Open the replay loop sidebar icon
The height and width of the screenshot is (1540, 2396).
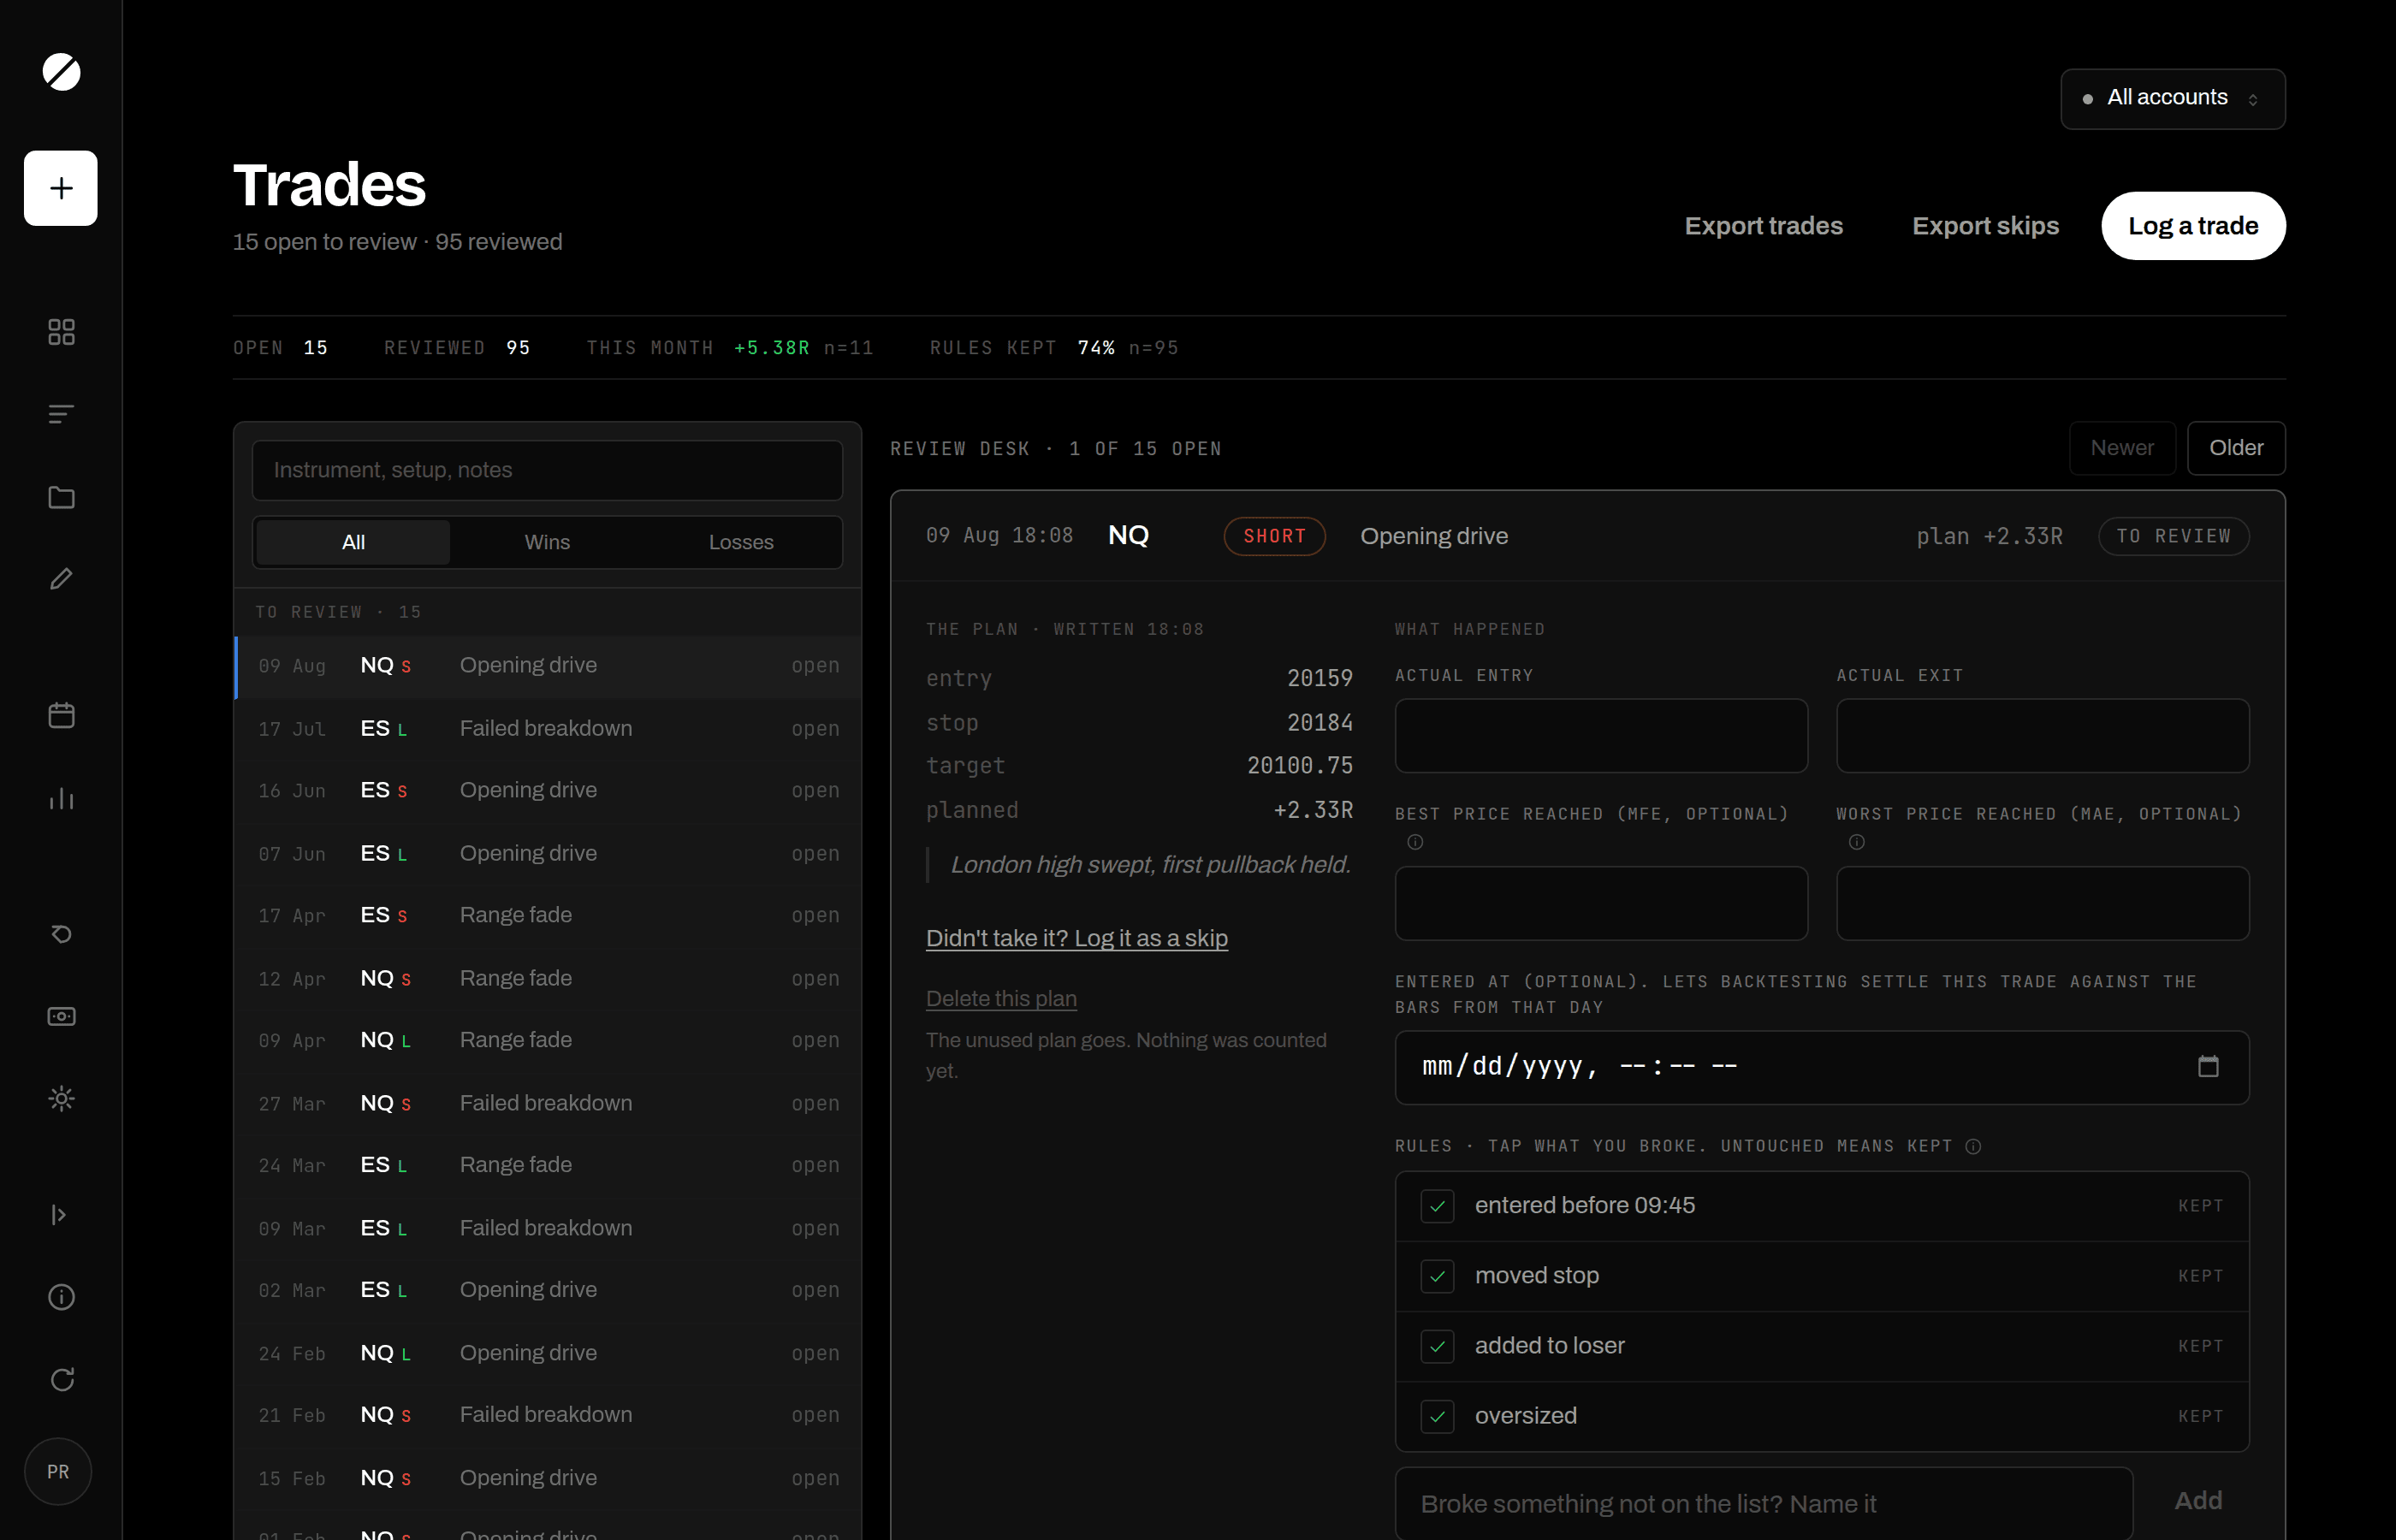pyautogui.click(x=61, y=934)
